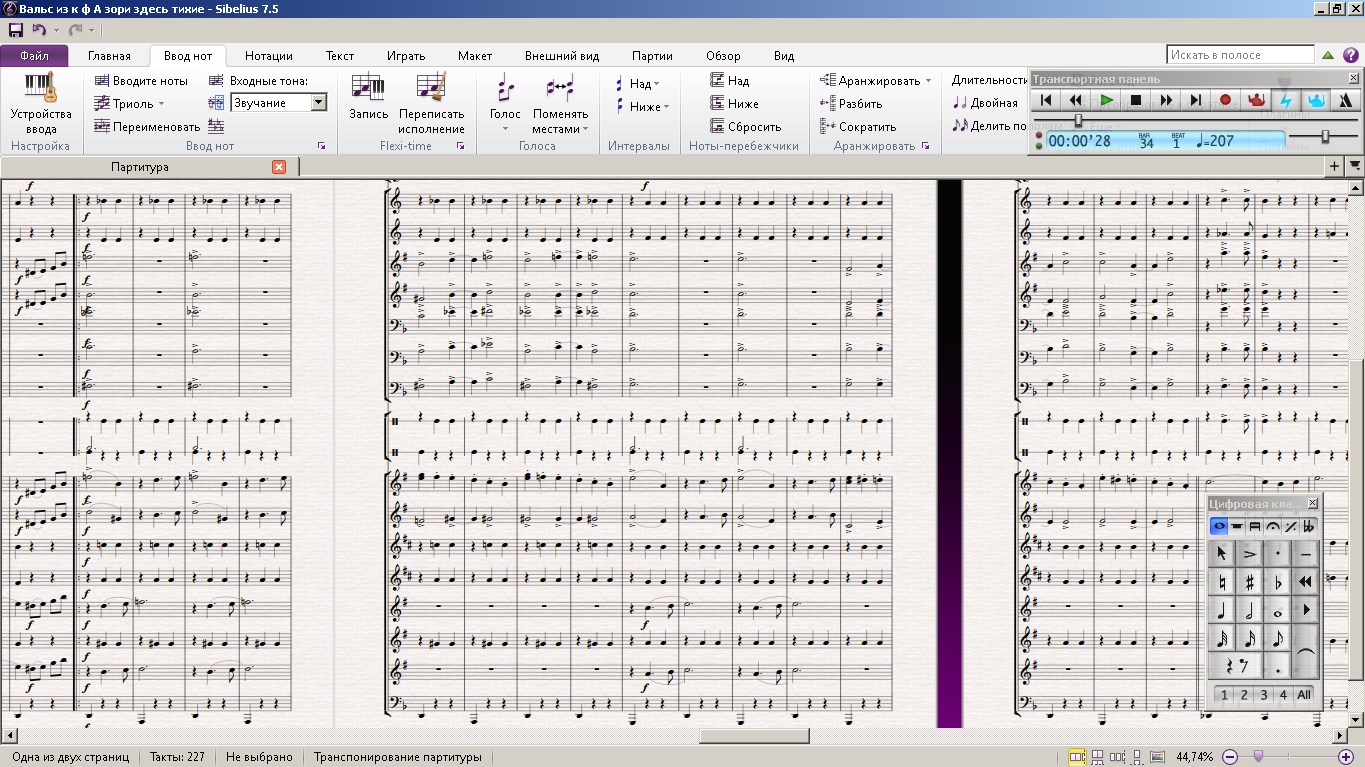Click the Renotate Performance (Переписать исполнение) icon
Screen dimensions: 1365x767
click(x=431, y=88)
